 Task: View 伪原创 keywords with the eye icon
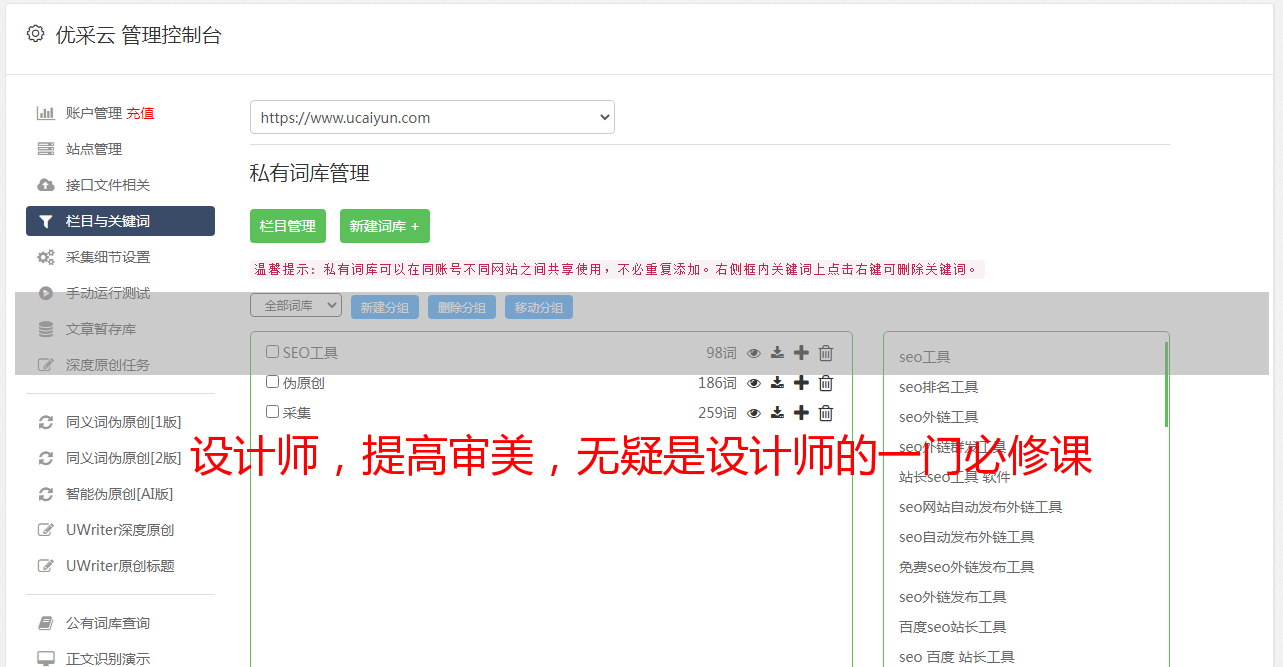[754, 383]
